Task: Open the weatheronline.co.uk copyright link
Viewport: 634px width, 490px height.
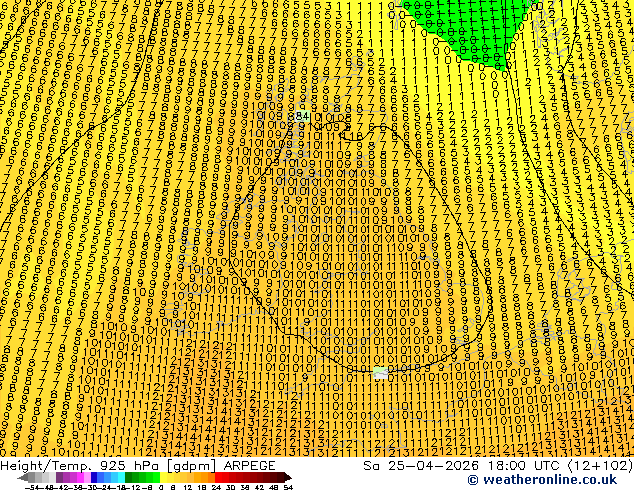Action: click(542, 480)
